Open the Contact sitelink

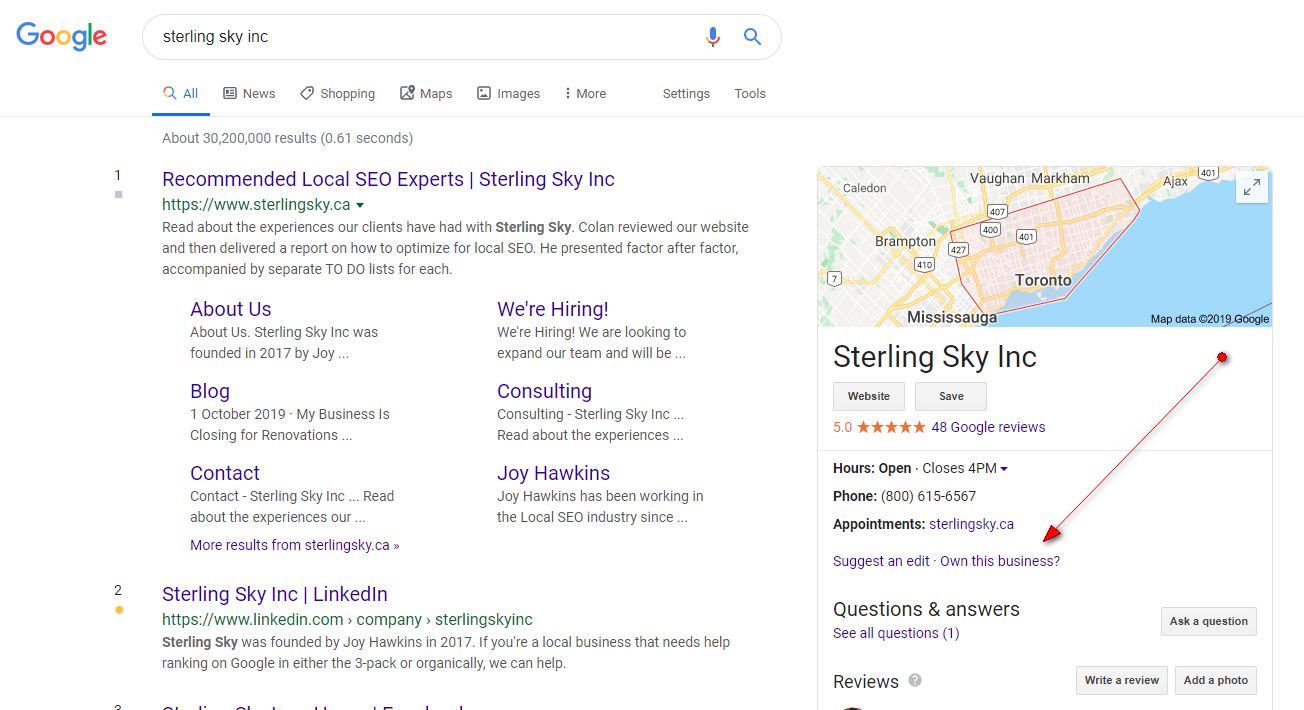pyautogui.click(x=225, y=473)
